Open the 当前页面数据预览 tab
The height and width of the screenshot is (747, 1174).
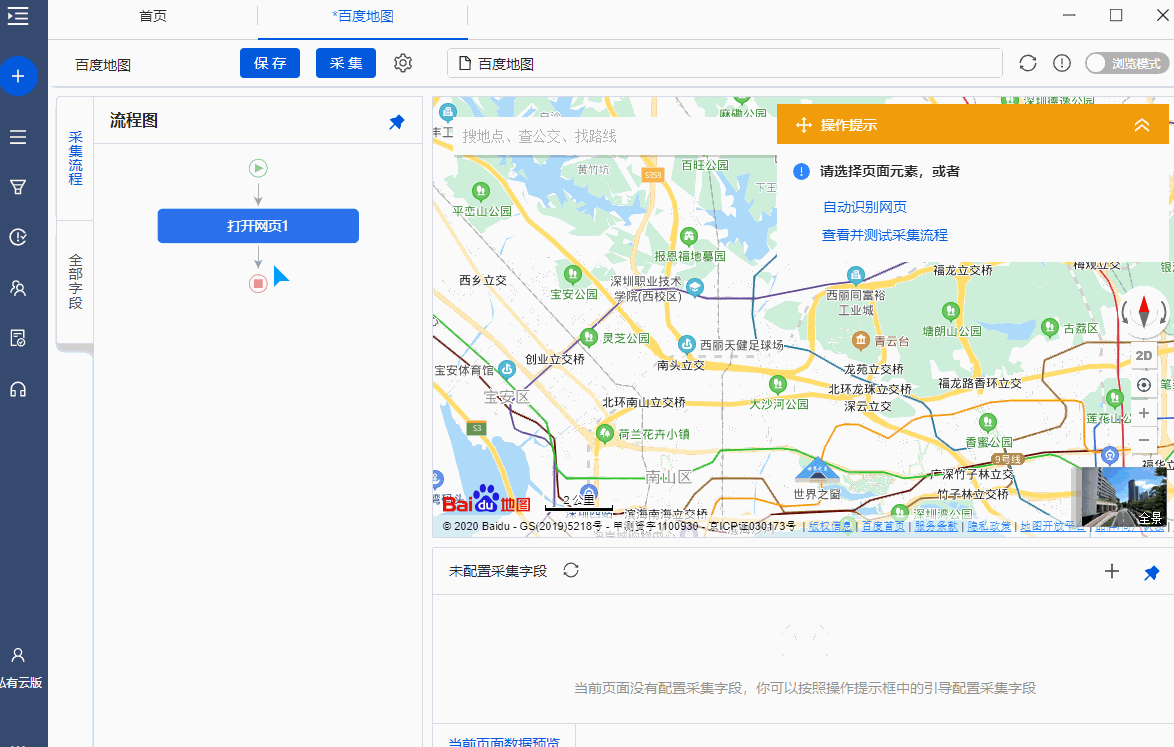pos(504,740)
